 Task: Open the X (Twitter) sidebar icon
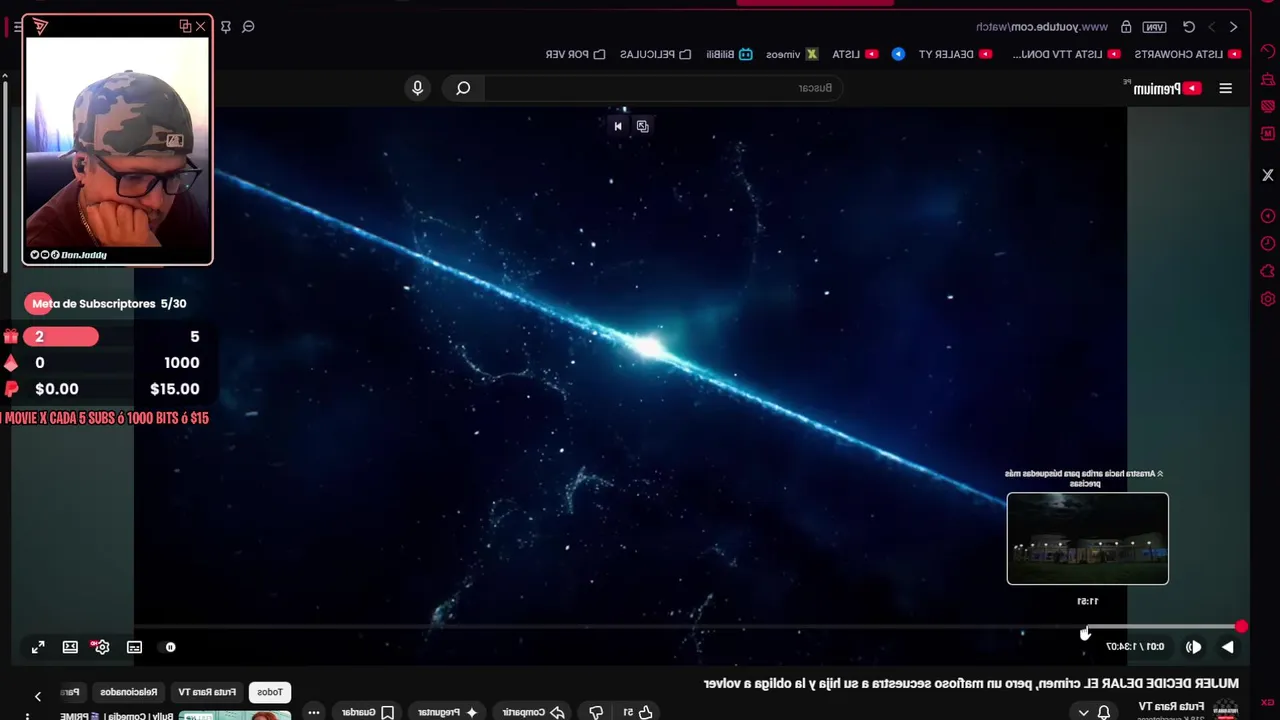1268,175
